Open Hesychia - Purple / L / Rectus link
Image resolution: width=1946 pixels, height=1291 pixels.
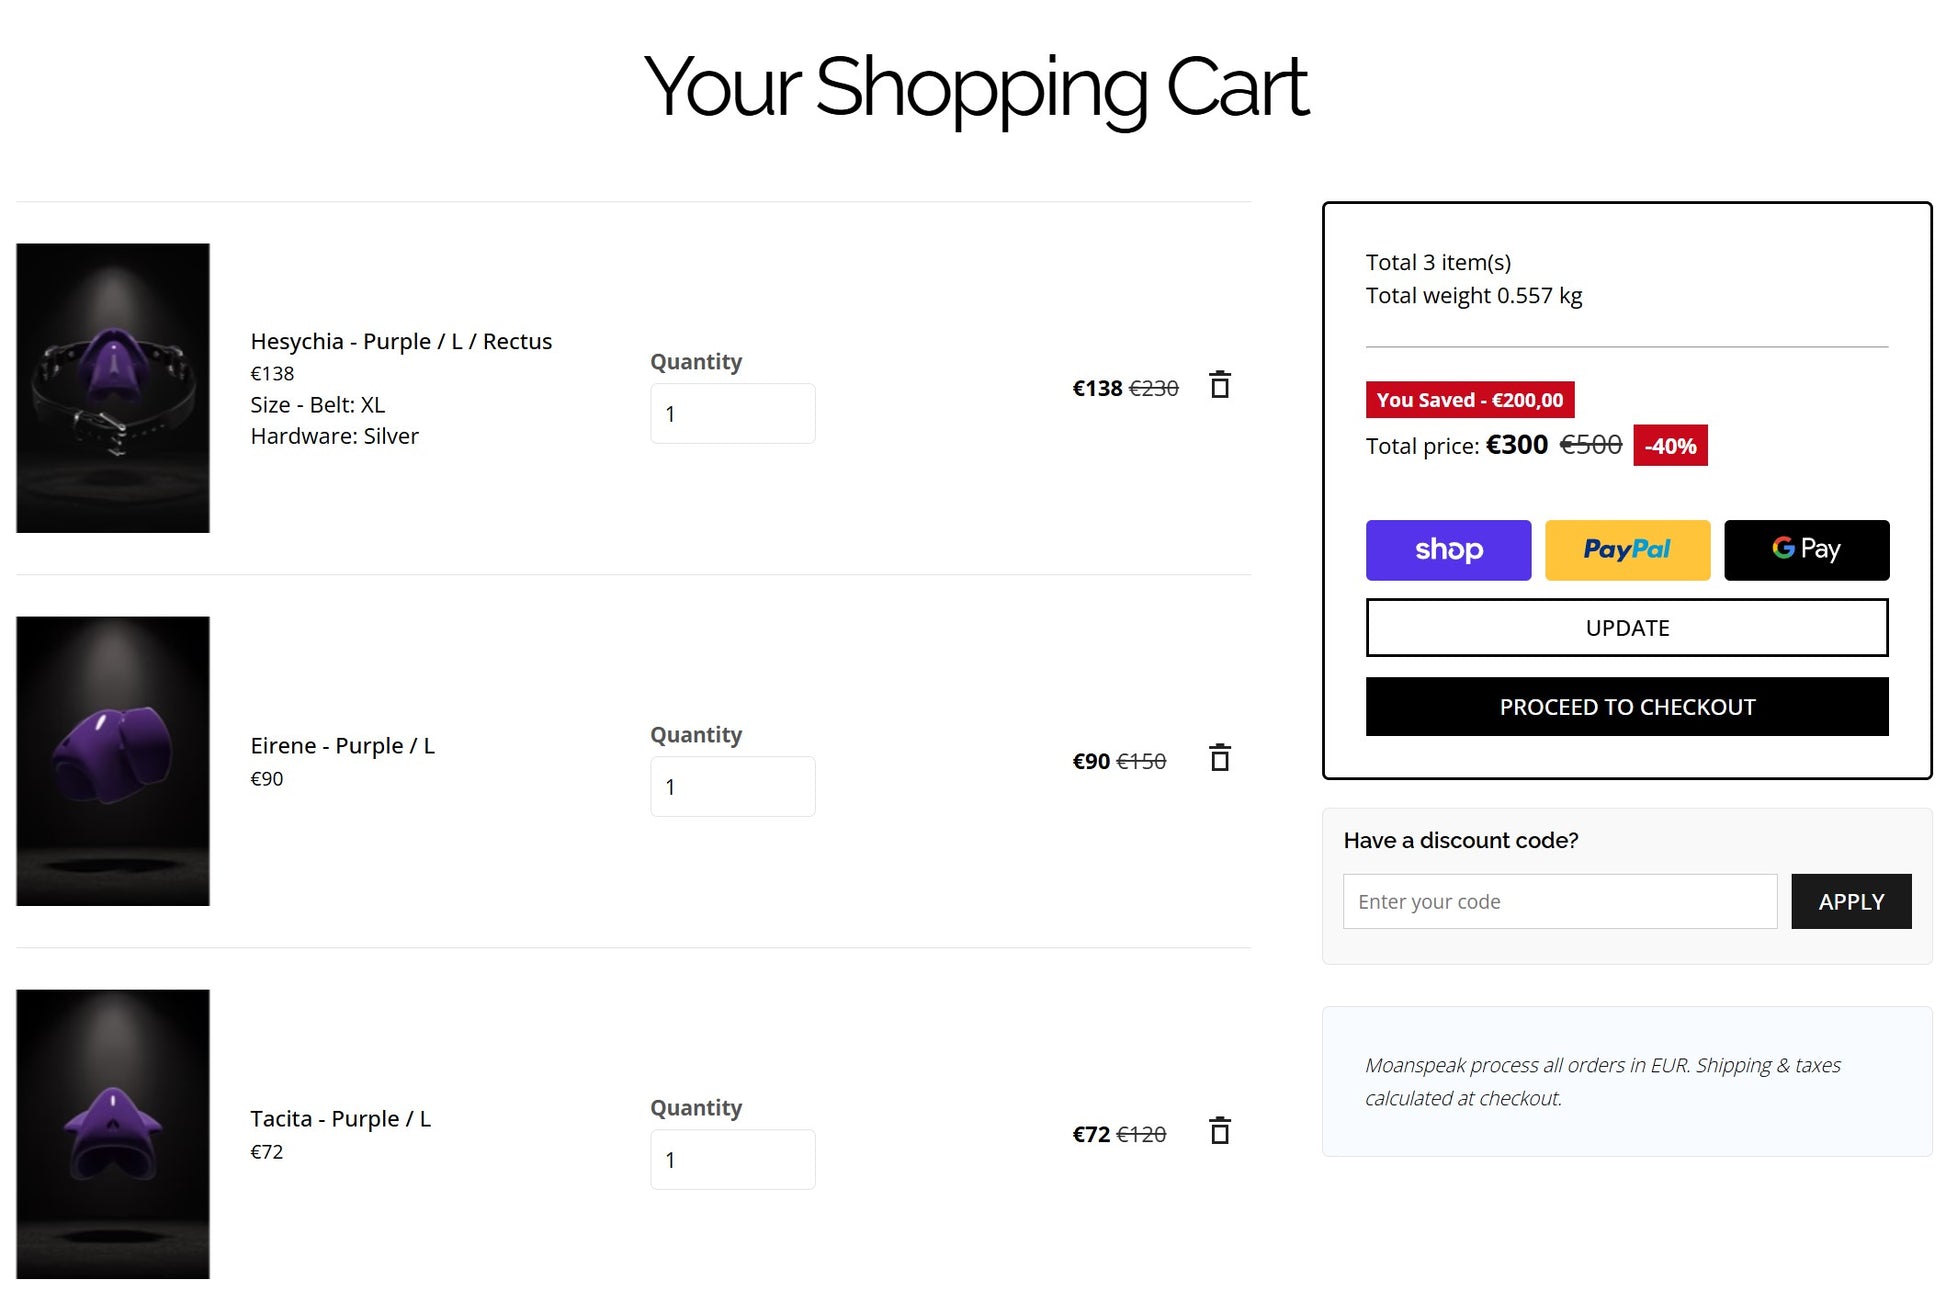[x=400, y=342]
